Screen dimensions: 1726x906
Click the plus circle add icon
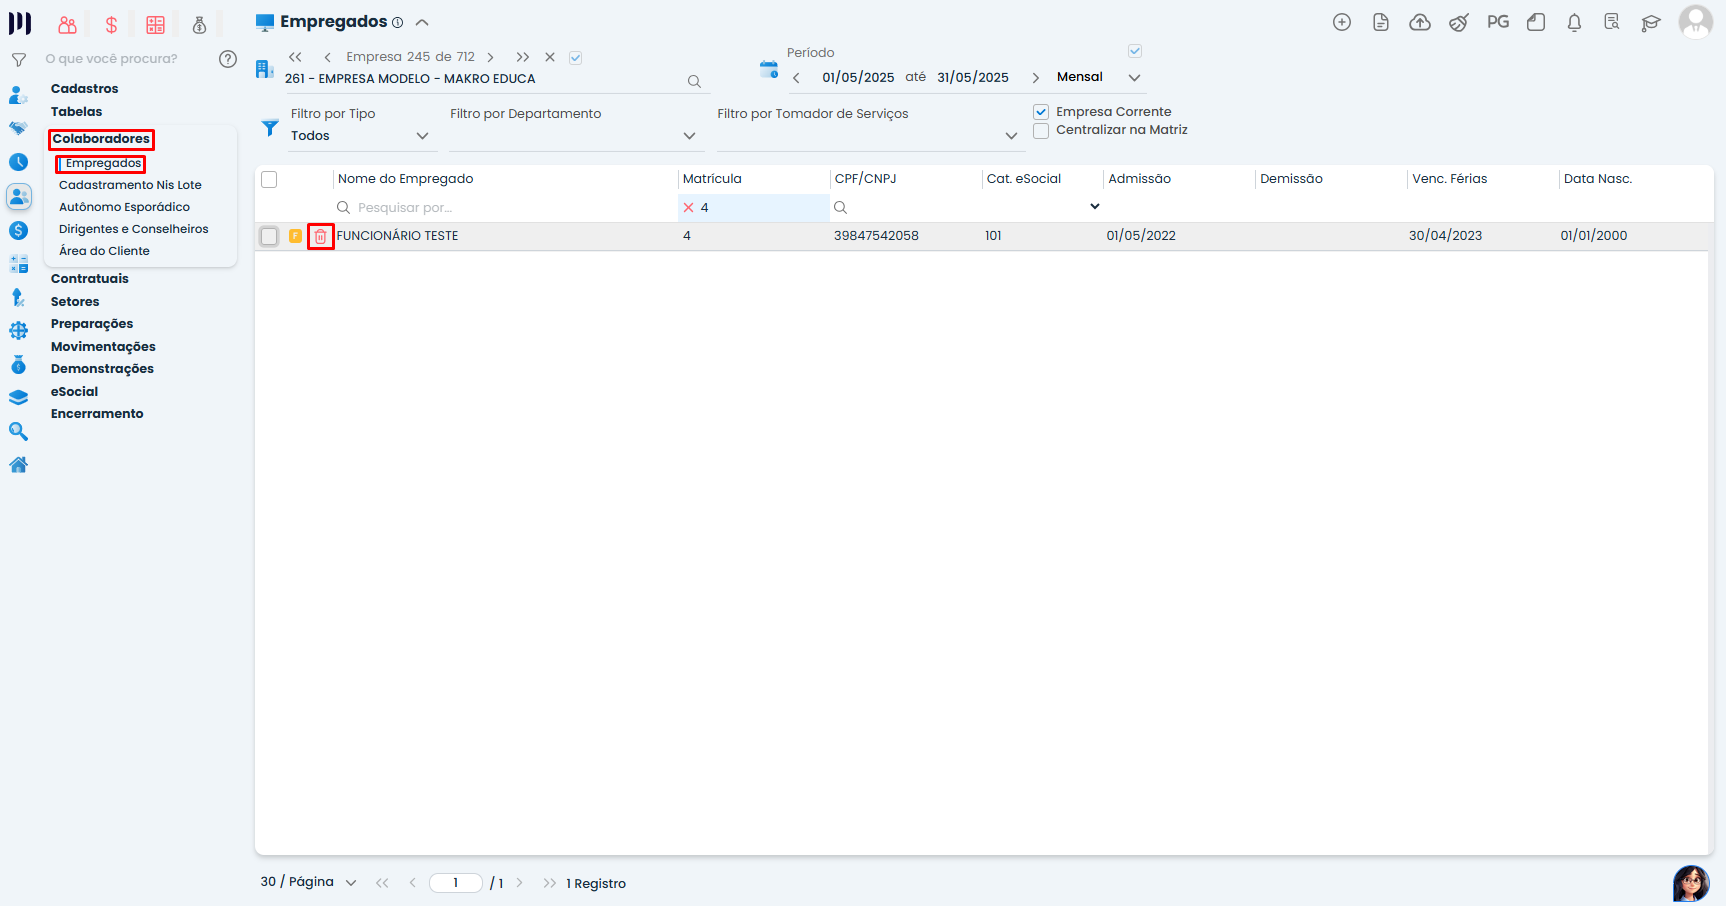[x=1342, y=23]
